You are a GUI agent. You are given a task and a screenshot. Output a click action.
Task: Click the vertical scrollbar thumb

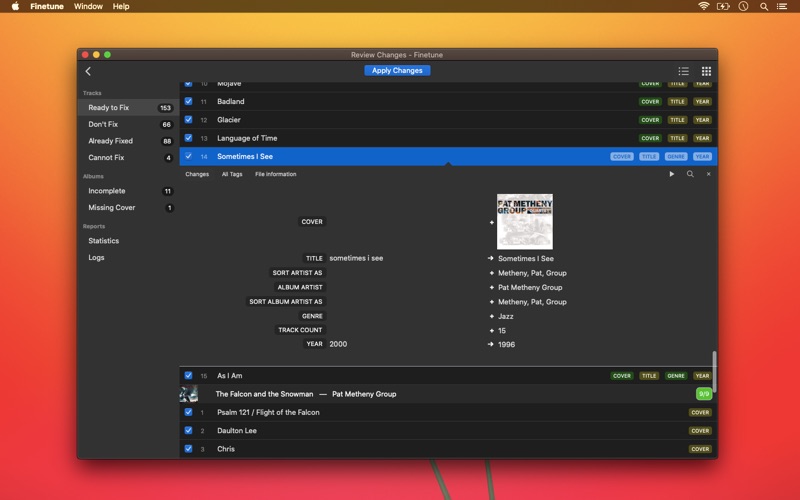coord(714,371)
